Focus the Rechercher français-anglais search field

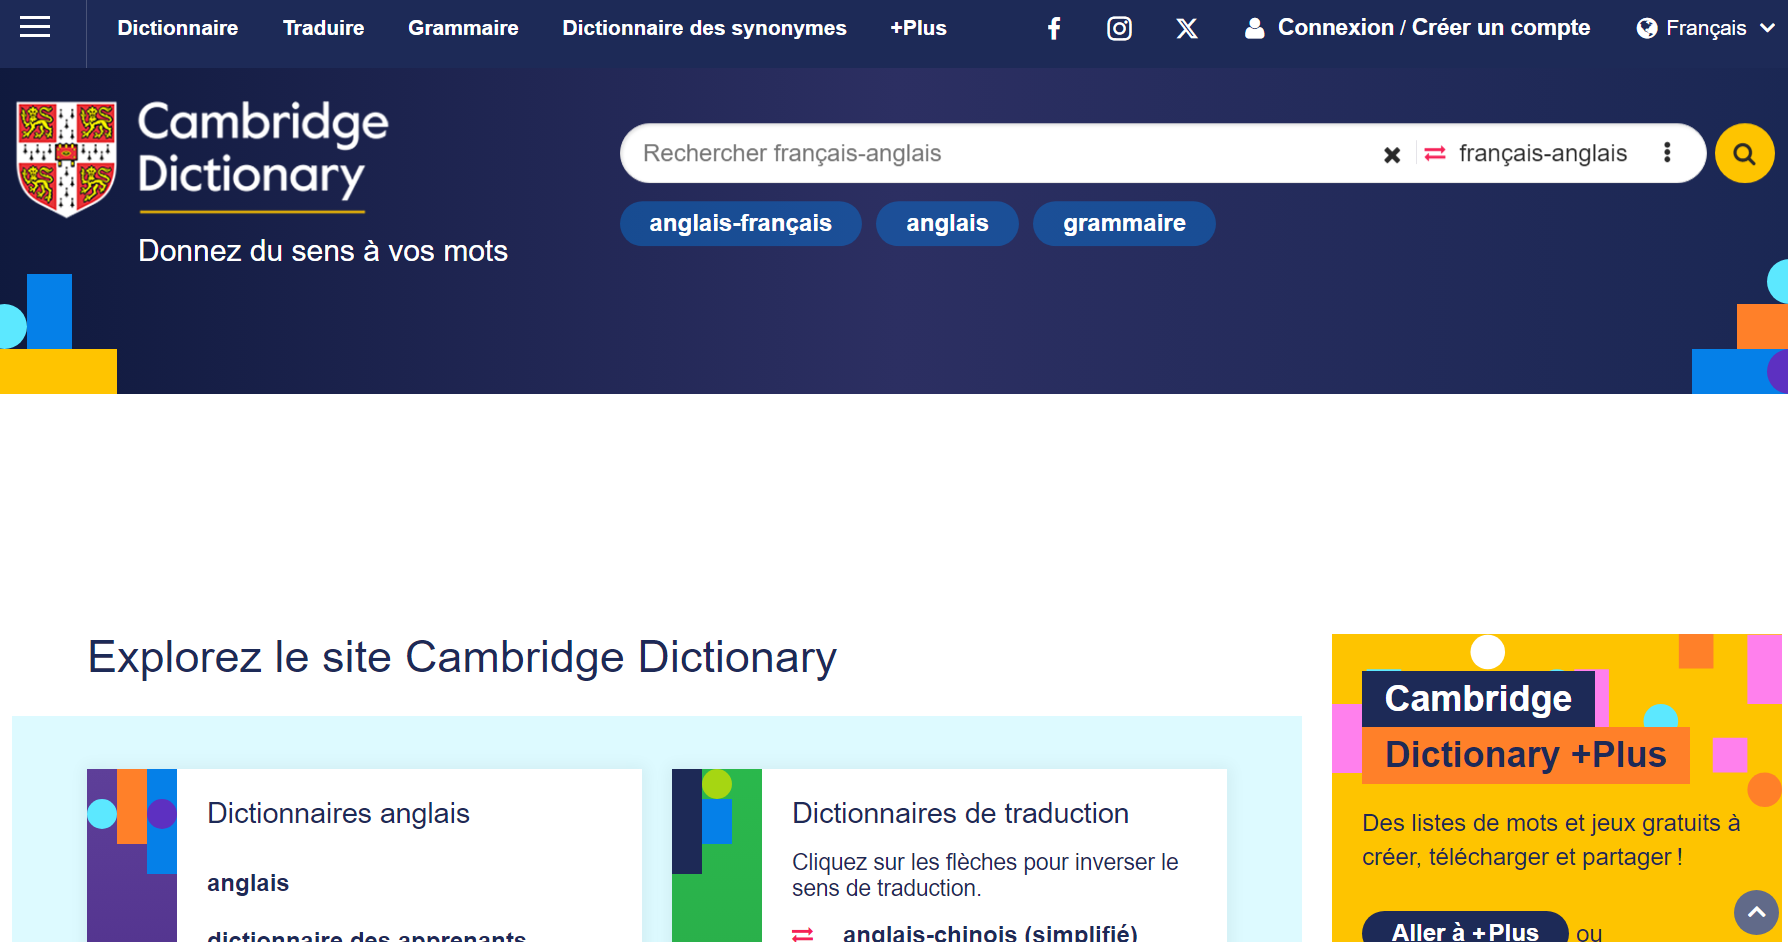click(1000, 153)
